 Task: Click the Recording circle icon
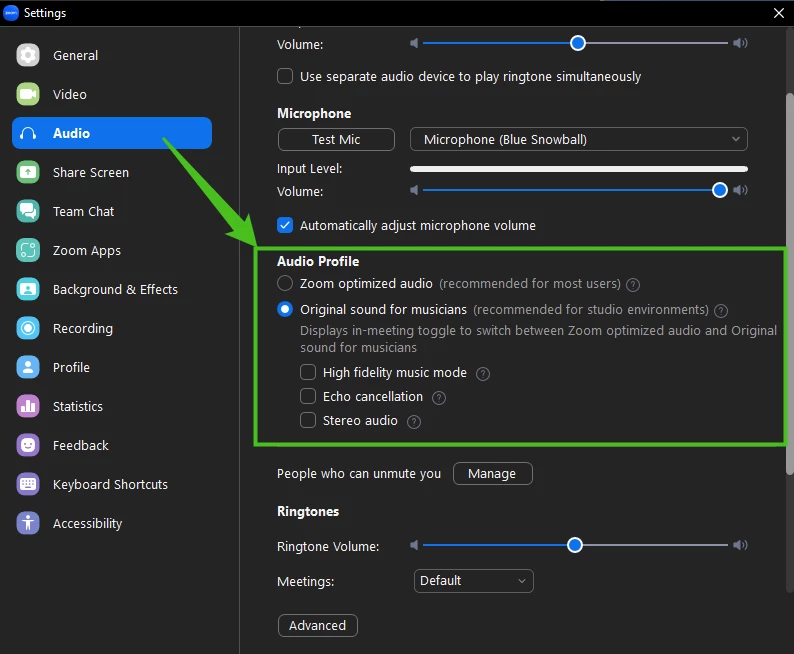(28, 328)
